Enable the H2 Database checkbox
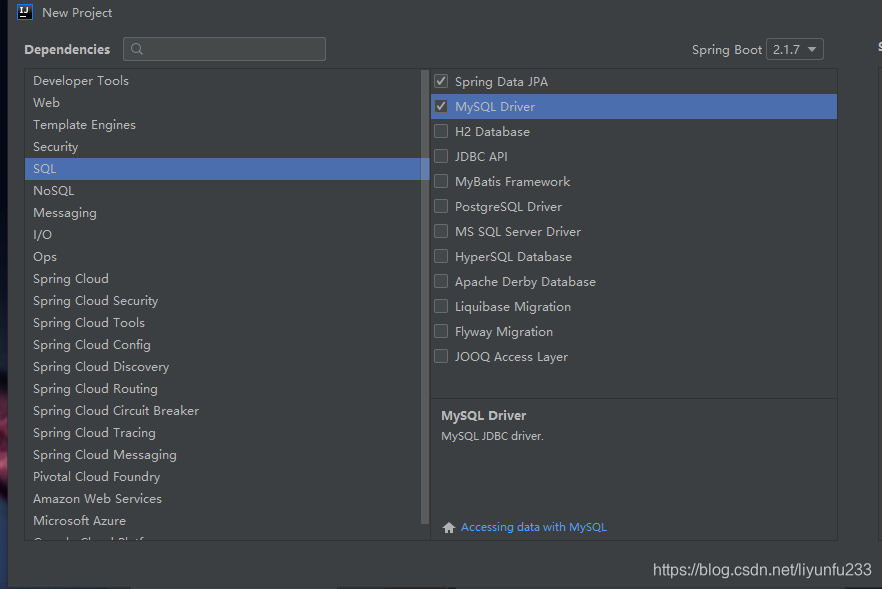 tap(441, 131)
